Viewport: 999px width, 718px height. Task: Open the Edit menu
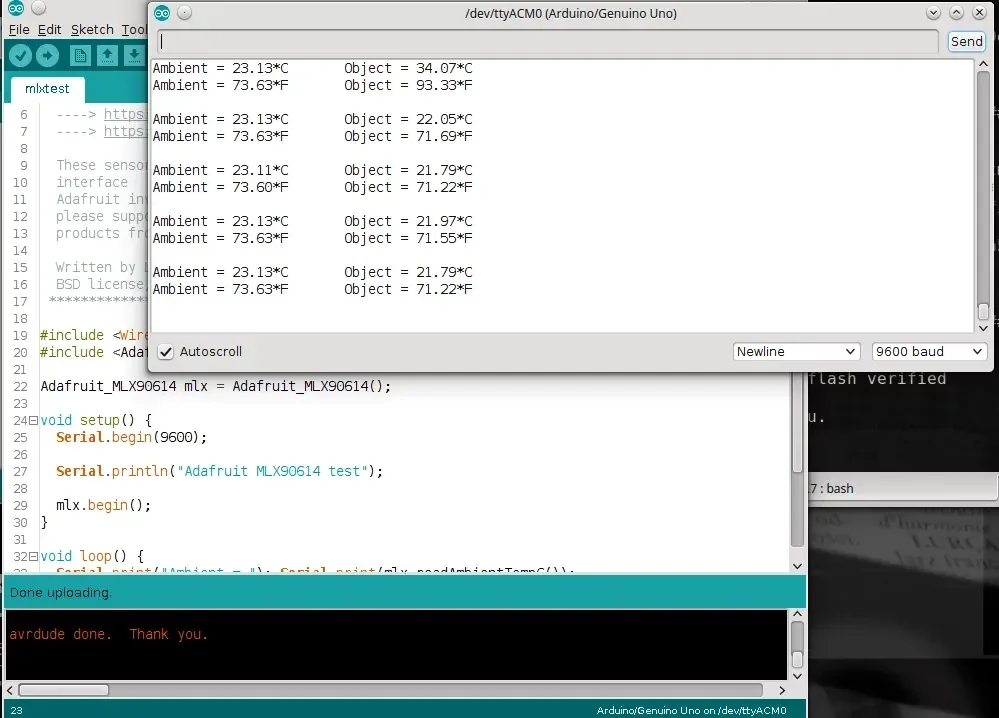coord(49,29)
